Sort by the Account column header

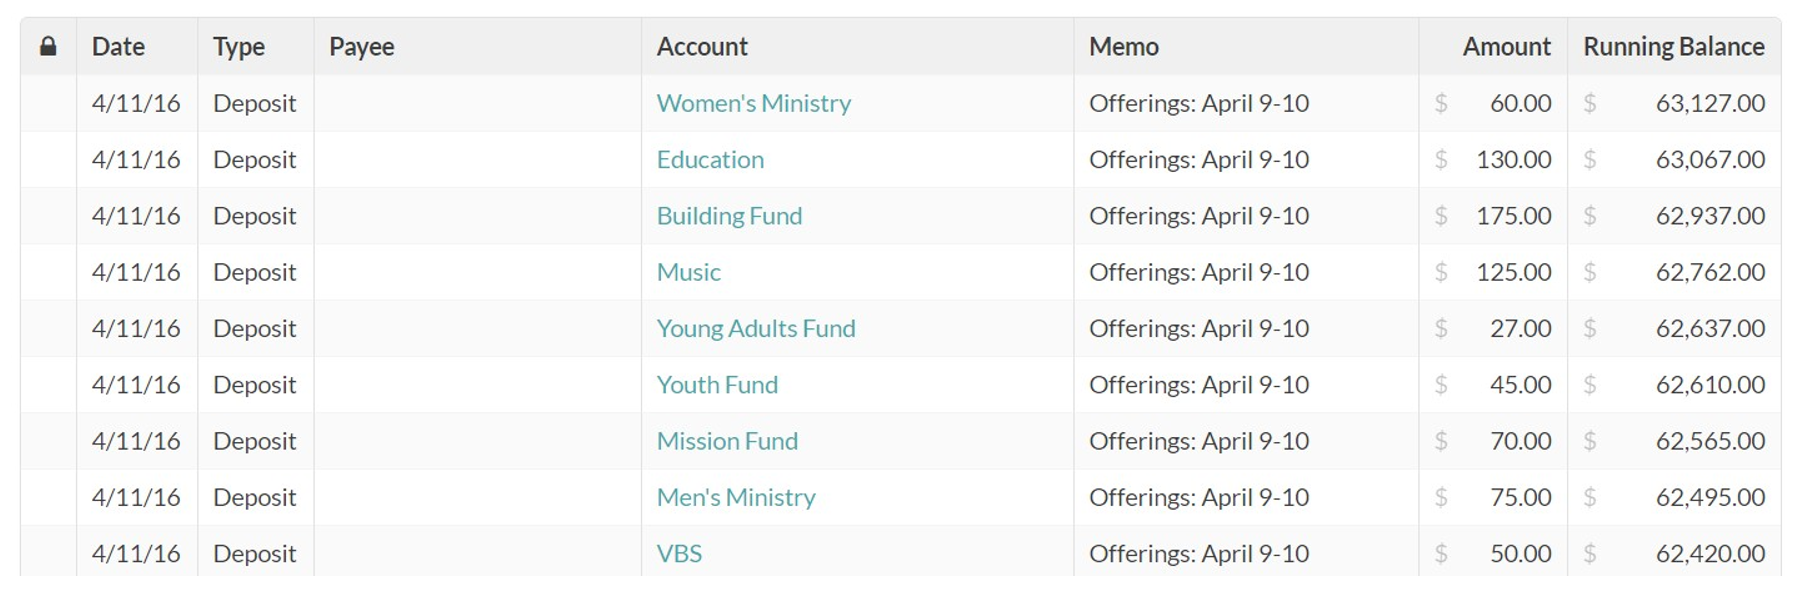point(702,46)
